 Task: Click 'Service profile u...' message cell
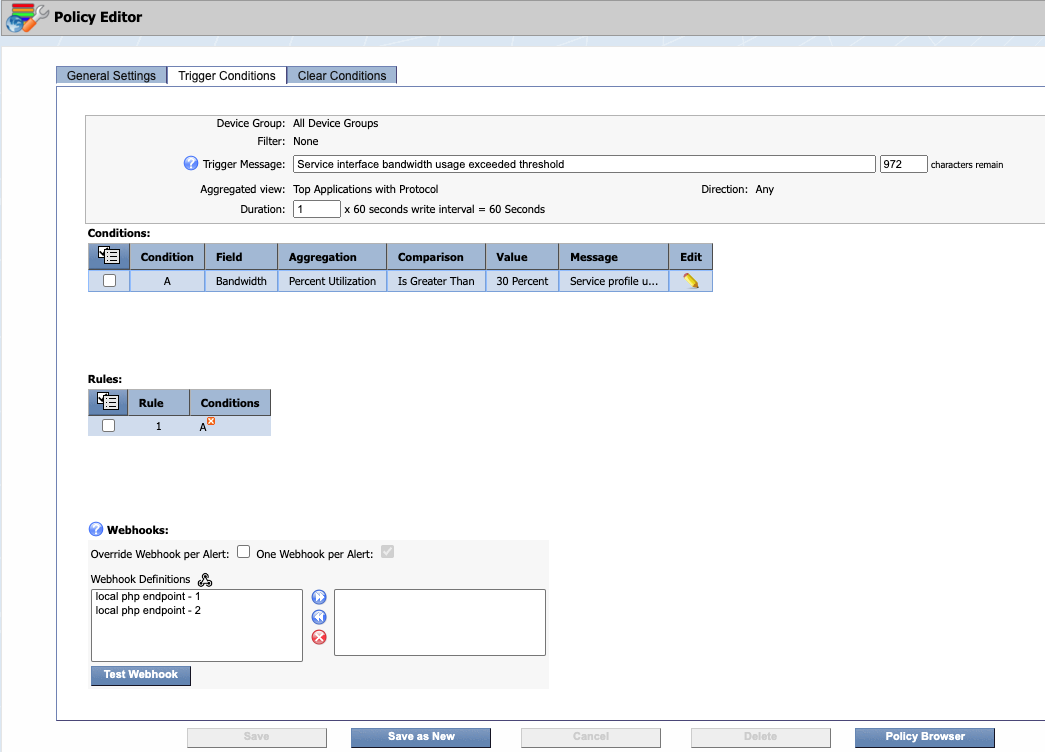click(614, 281)
